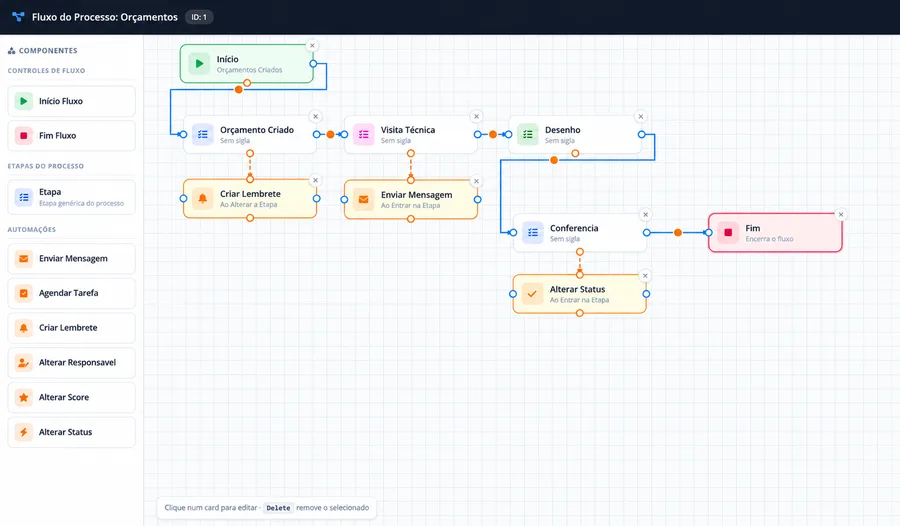
Task: Click the left input port of Fim node
Action: click(x=709, y=233)
